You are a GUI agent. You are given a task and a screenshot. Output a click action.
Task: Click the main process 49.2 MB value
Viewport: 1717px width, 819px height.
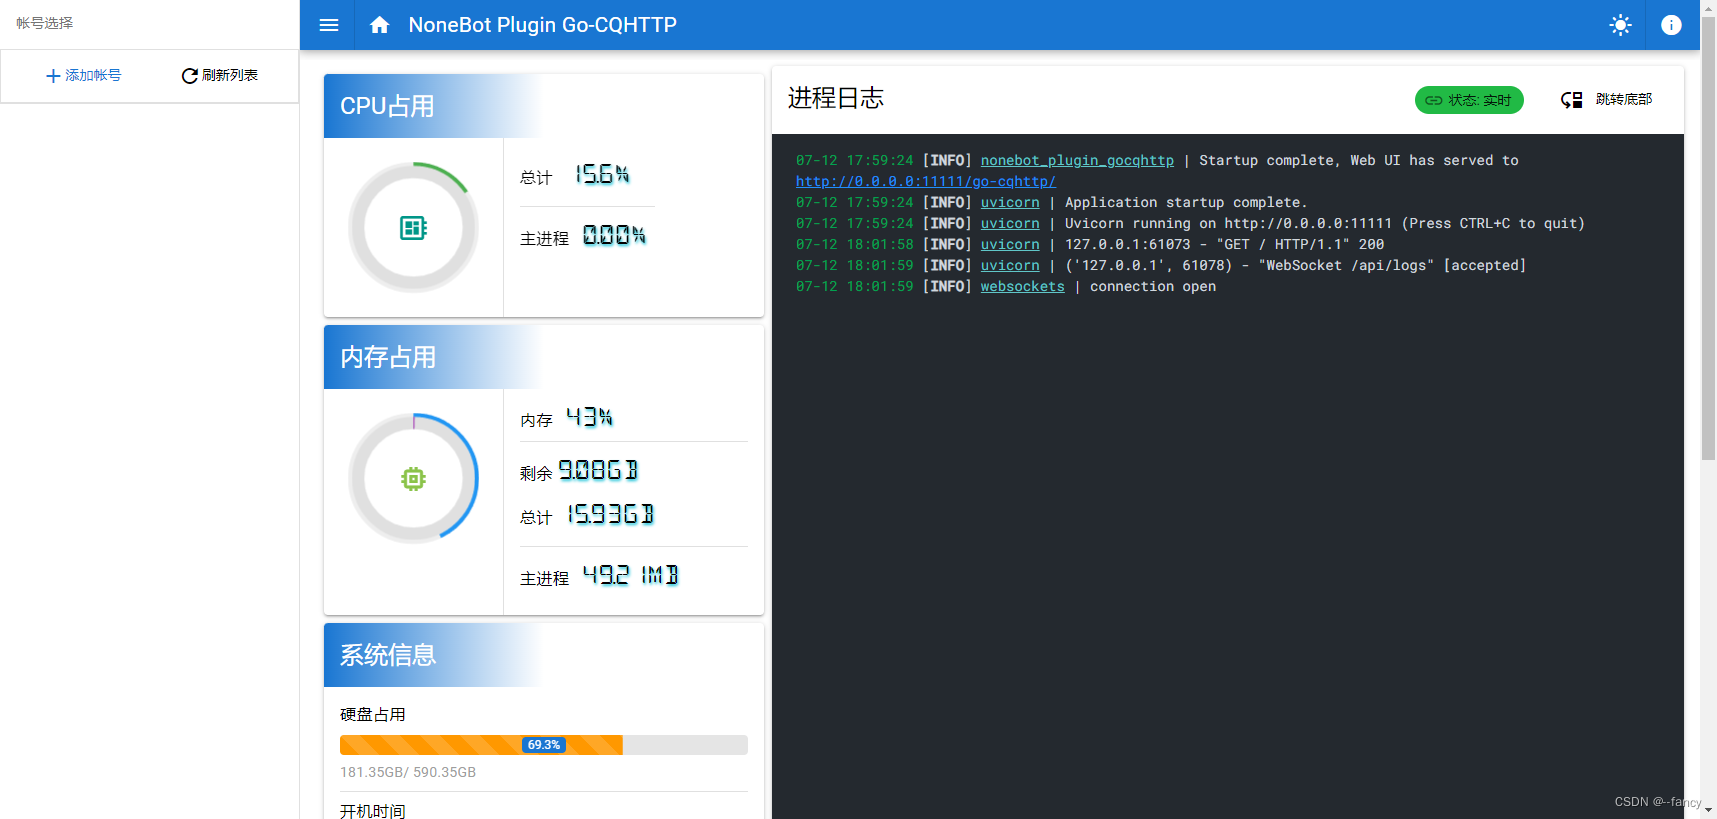pyautogui.click(x=630, y=576)
